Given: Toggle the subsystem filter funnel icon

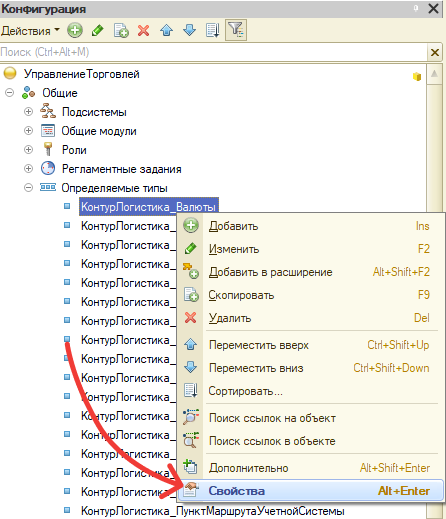Looking at the screenshot, I should [236, 30].
